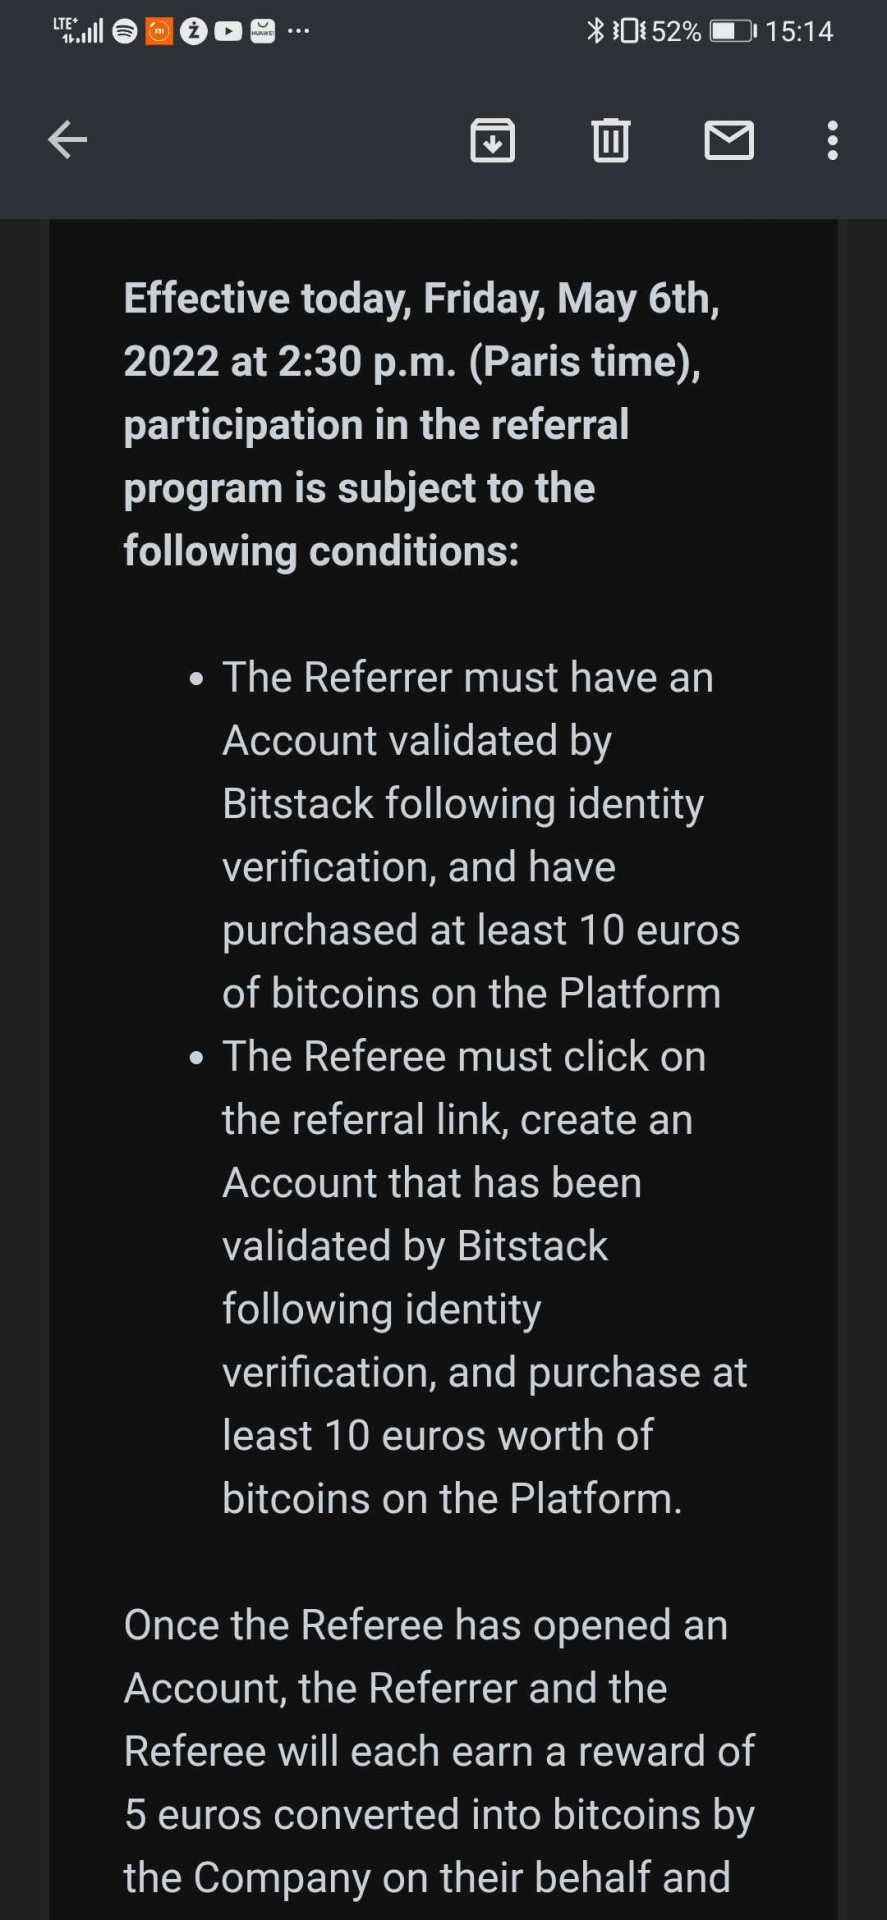This screenshot has height=1920, width=887.
Task: Delete this email with trash icon
Action: [610, 140]
